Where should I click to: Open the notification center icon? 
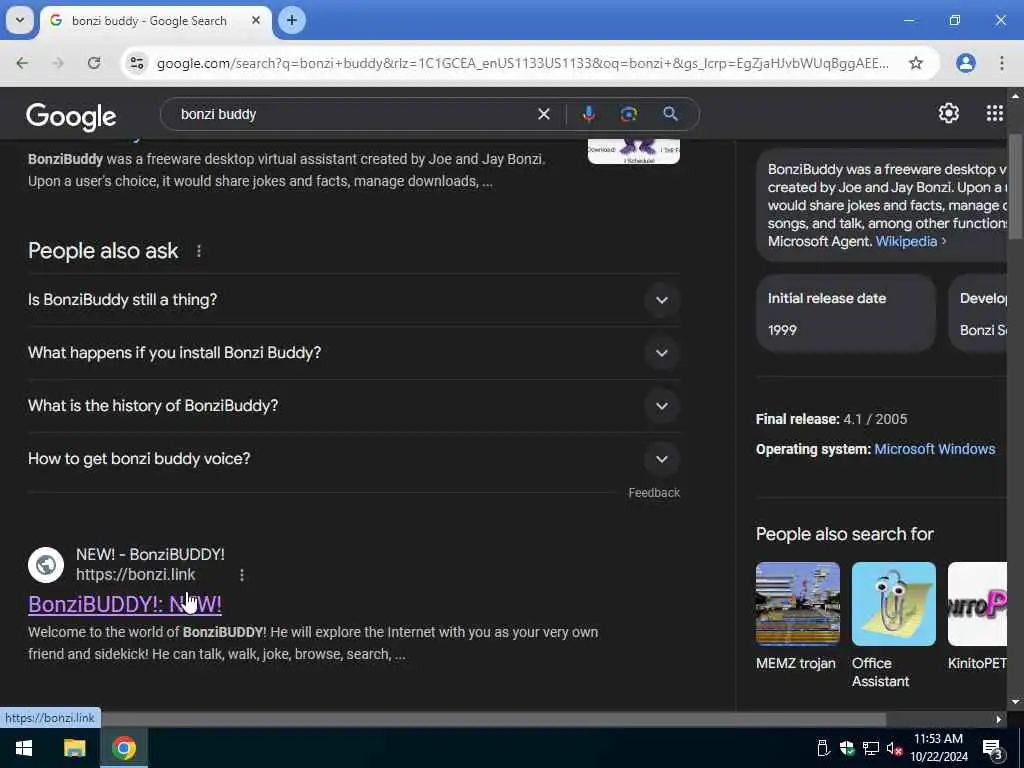click(993, 748)
